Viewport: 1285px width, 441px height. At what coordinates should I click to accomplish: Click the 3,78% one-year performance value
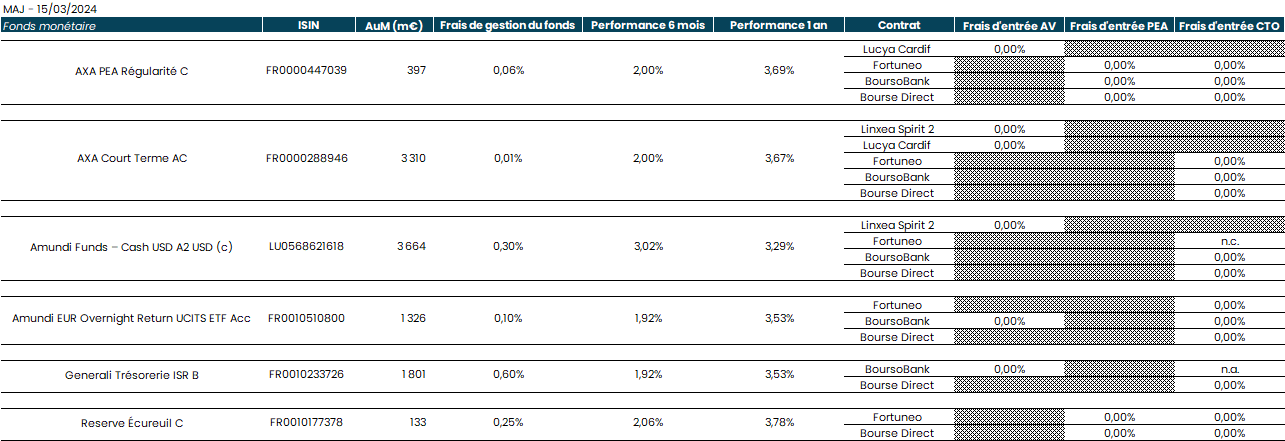tap(778, 423)
